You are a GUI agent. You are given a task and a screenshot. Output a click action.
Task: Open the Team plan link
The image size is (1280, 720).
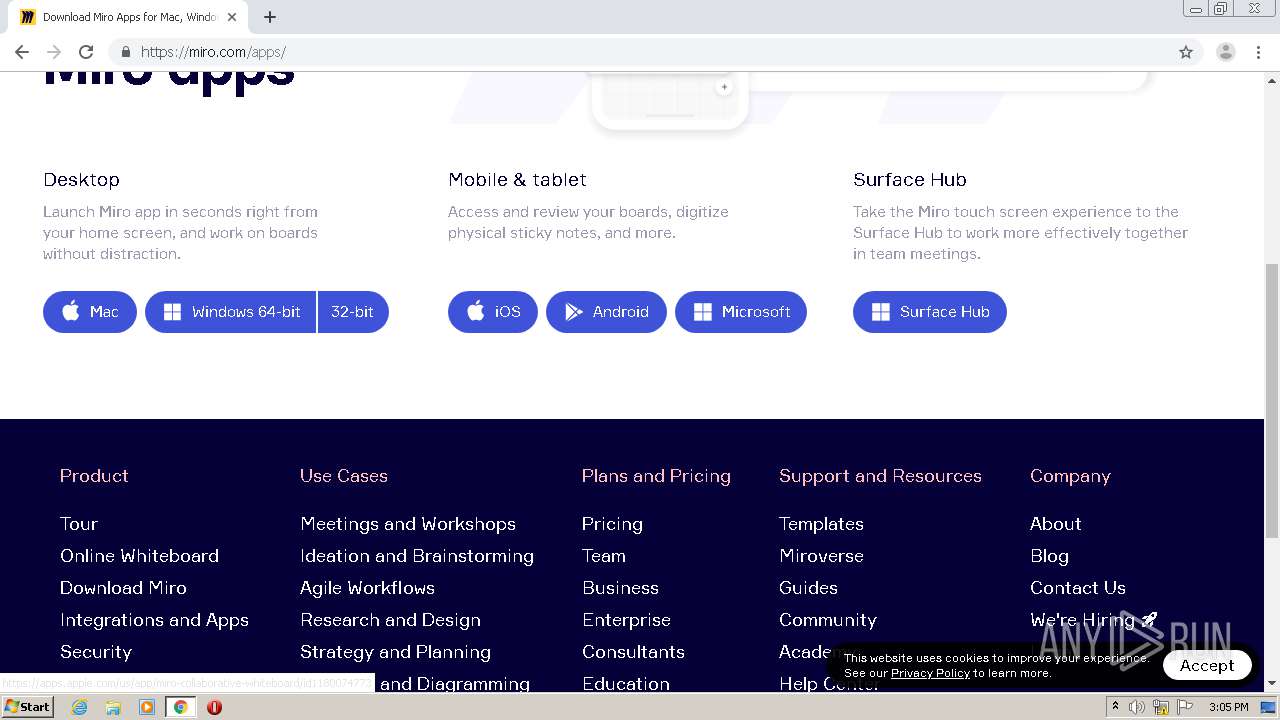coord(604,556)
